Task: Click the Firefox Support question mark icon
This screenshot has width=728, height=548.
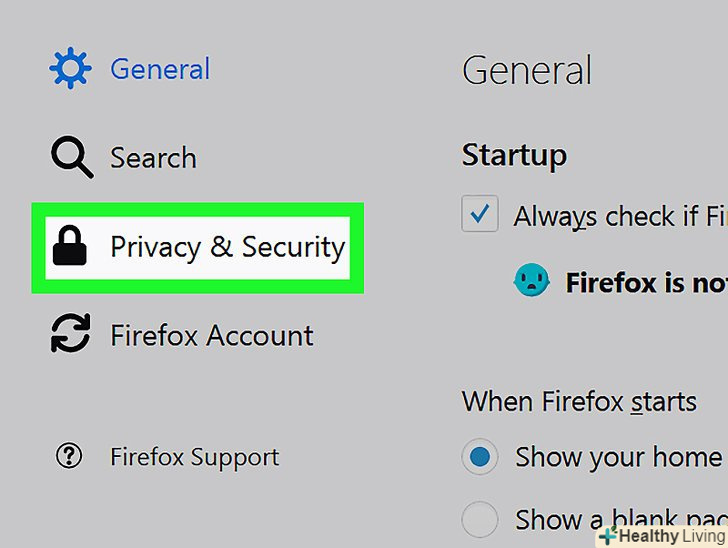Action: pyautogui.click(x=69, y=458)
